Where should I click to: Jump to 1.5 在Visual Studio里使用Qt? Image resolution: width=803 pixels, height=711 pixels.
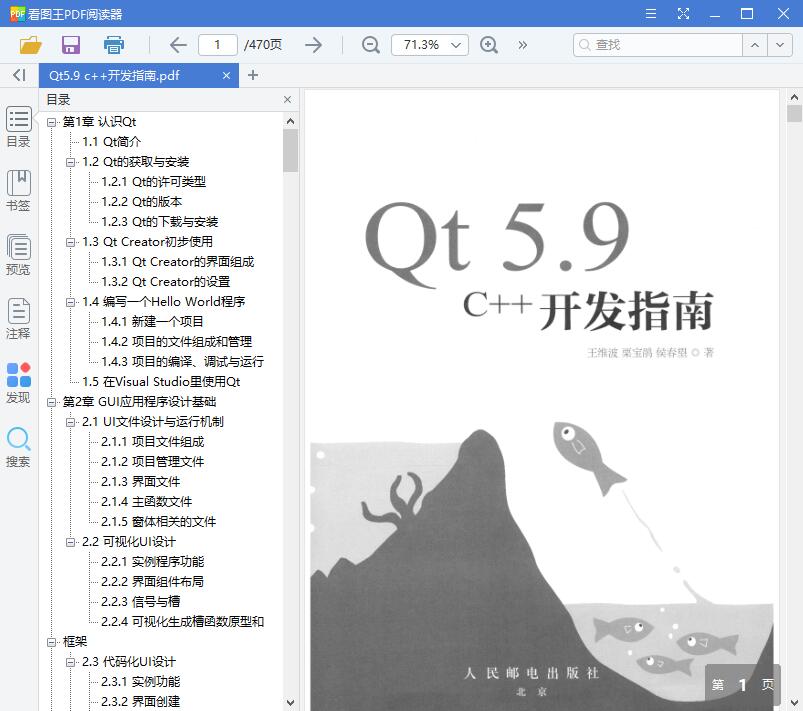point(161,382)
